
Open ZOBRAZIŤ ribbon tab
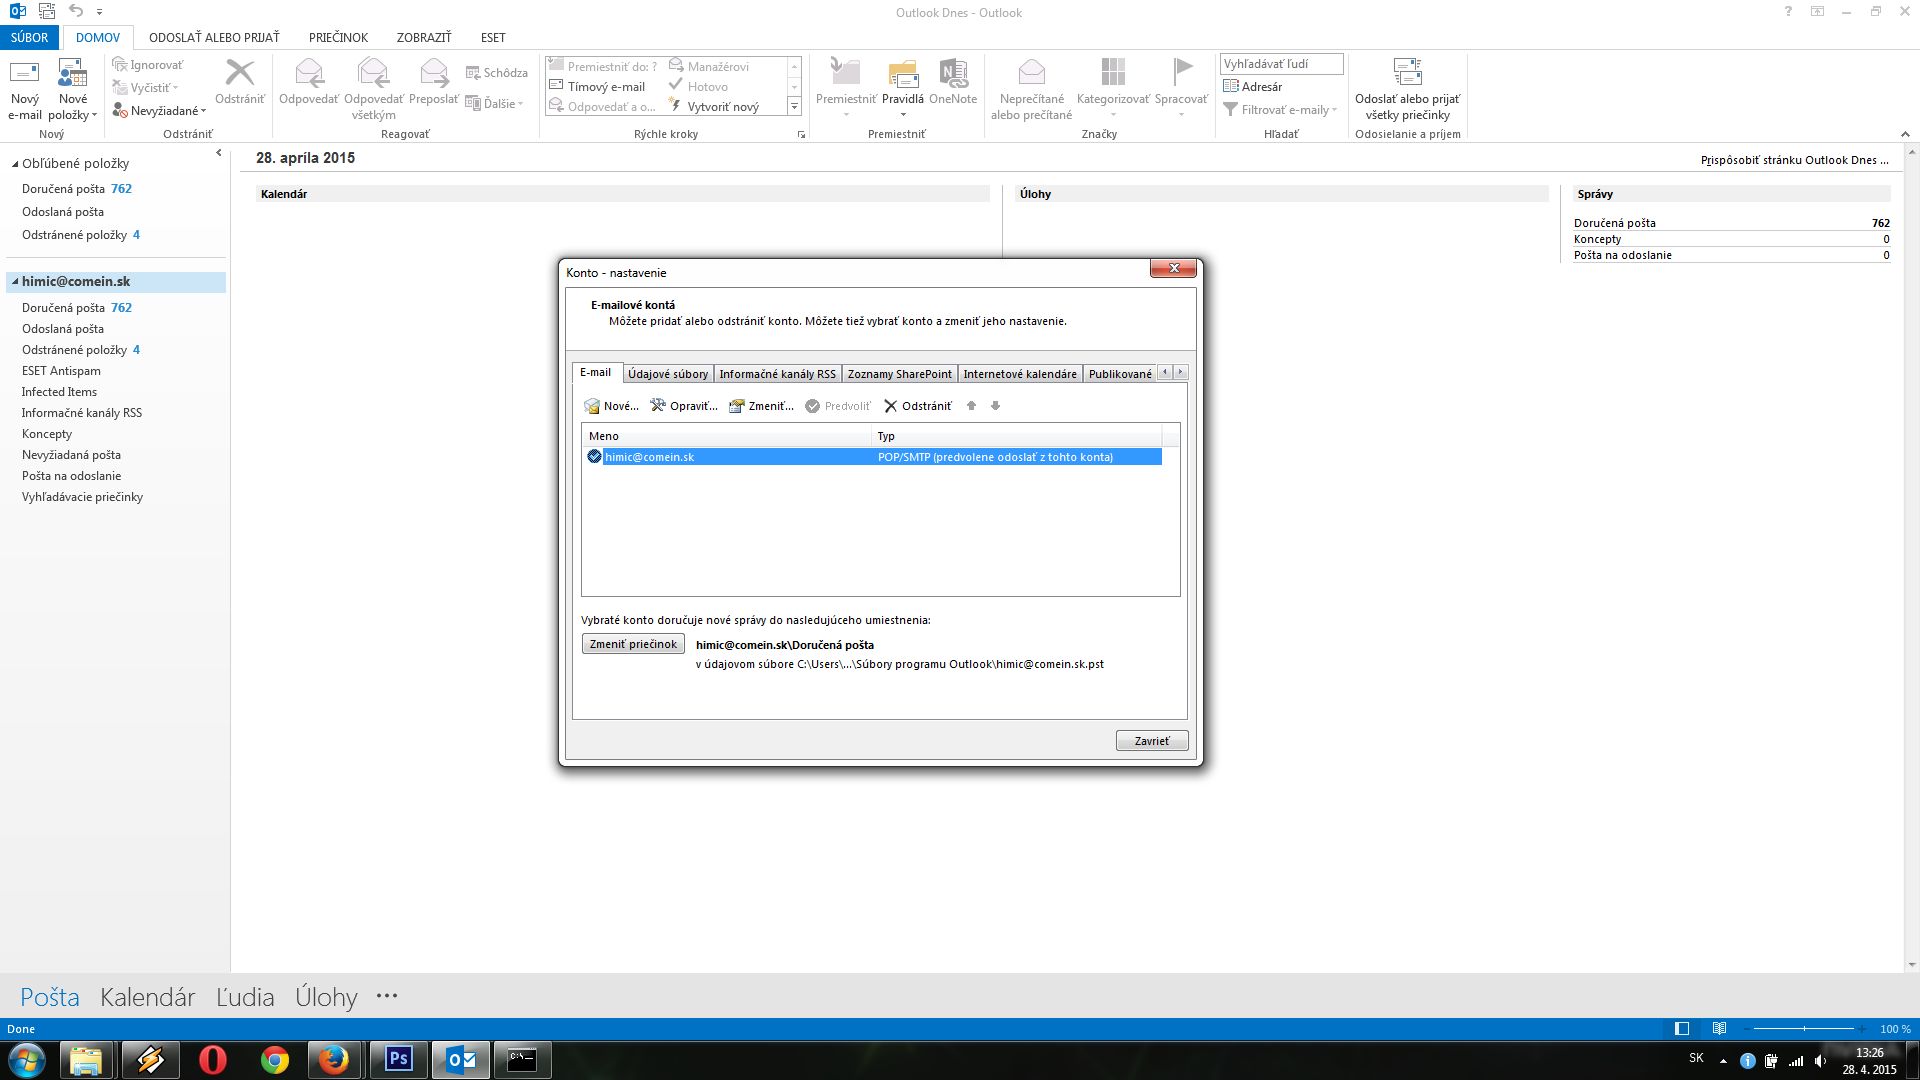coord(424,38)
